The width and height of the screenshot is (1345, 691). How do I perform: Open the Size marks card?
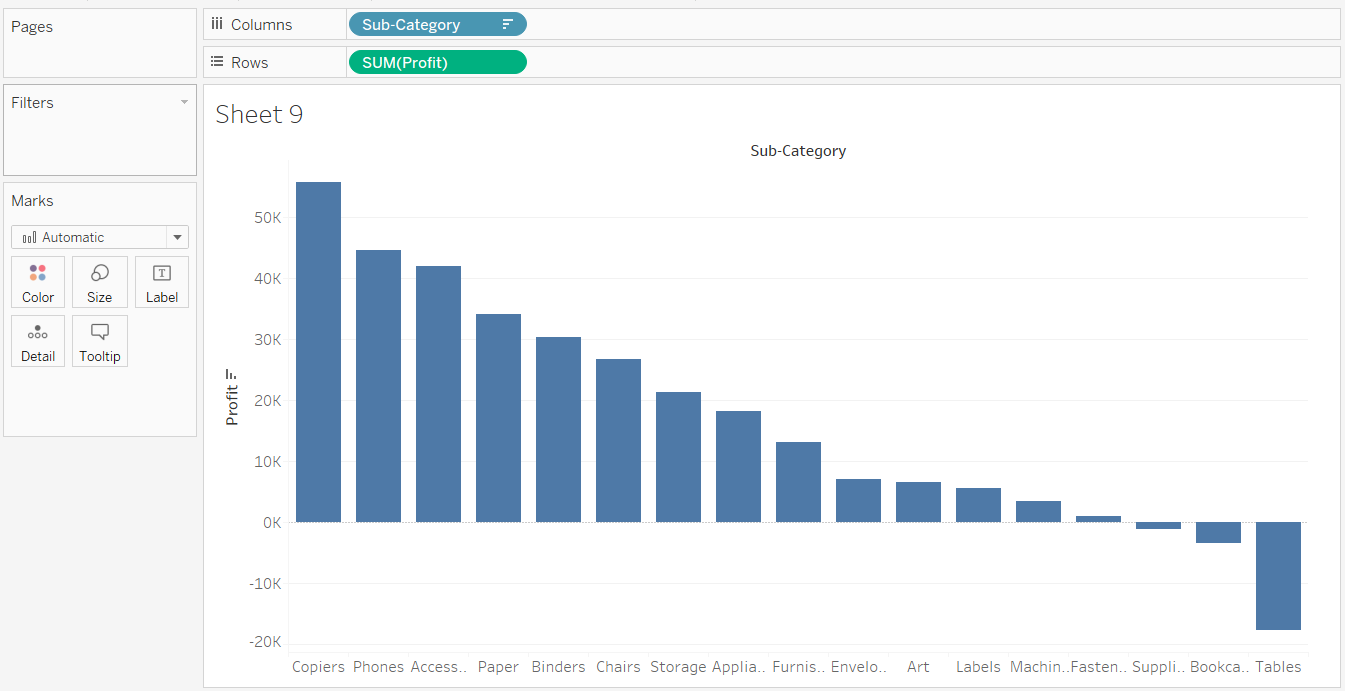(x=99, y=282)
